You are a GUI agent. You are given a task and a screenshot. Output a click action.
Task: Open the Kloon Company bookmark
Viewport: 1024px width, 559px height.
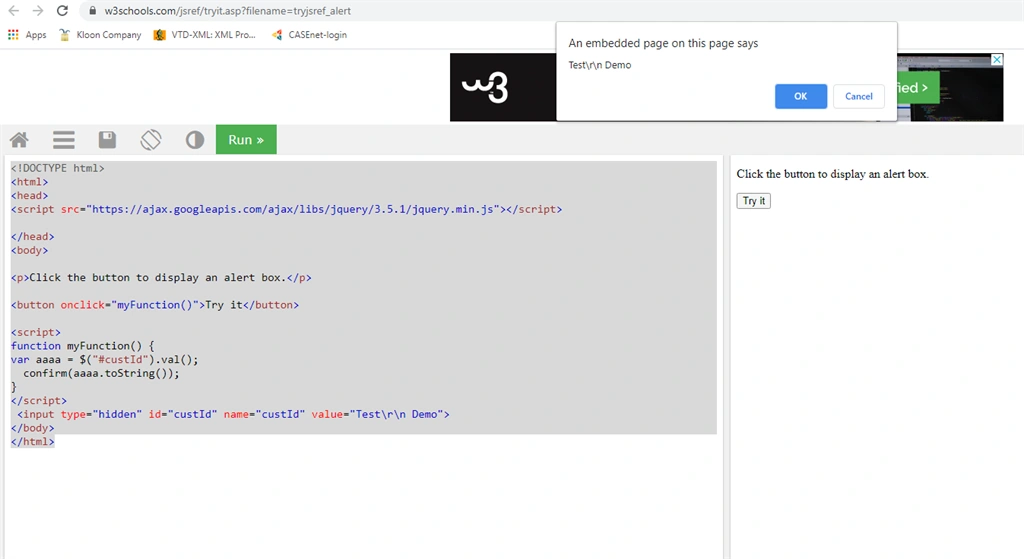click(100, 35)
